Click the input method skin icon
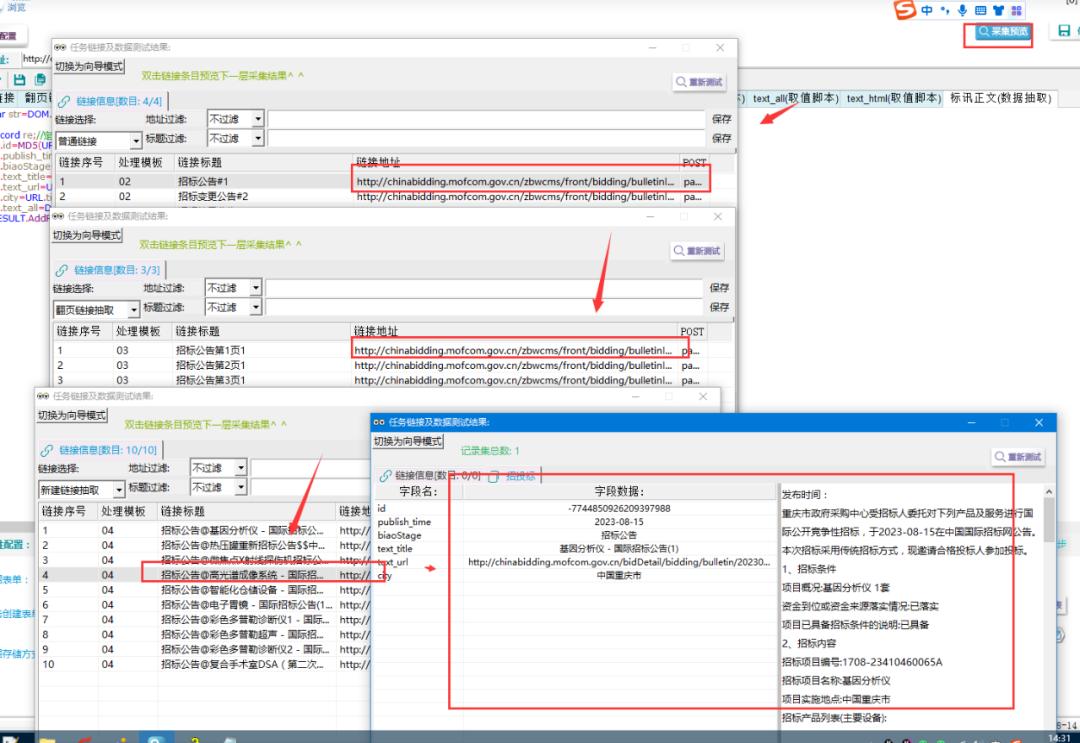The width and height of the screenshot is (1080, 743). pyautogui.click(x=998, y=9)
